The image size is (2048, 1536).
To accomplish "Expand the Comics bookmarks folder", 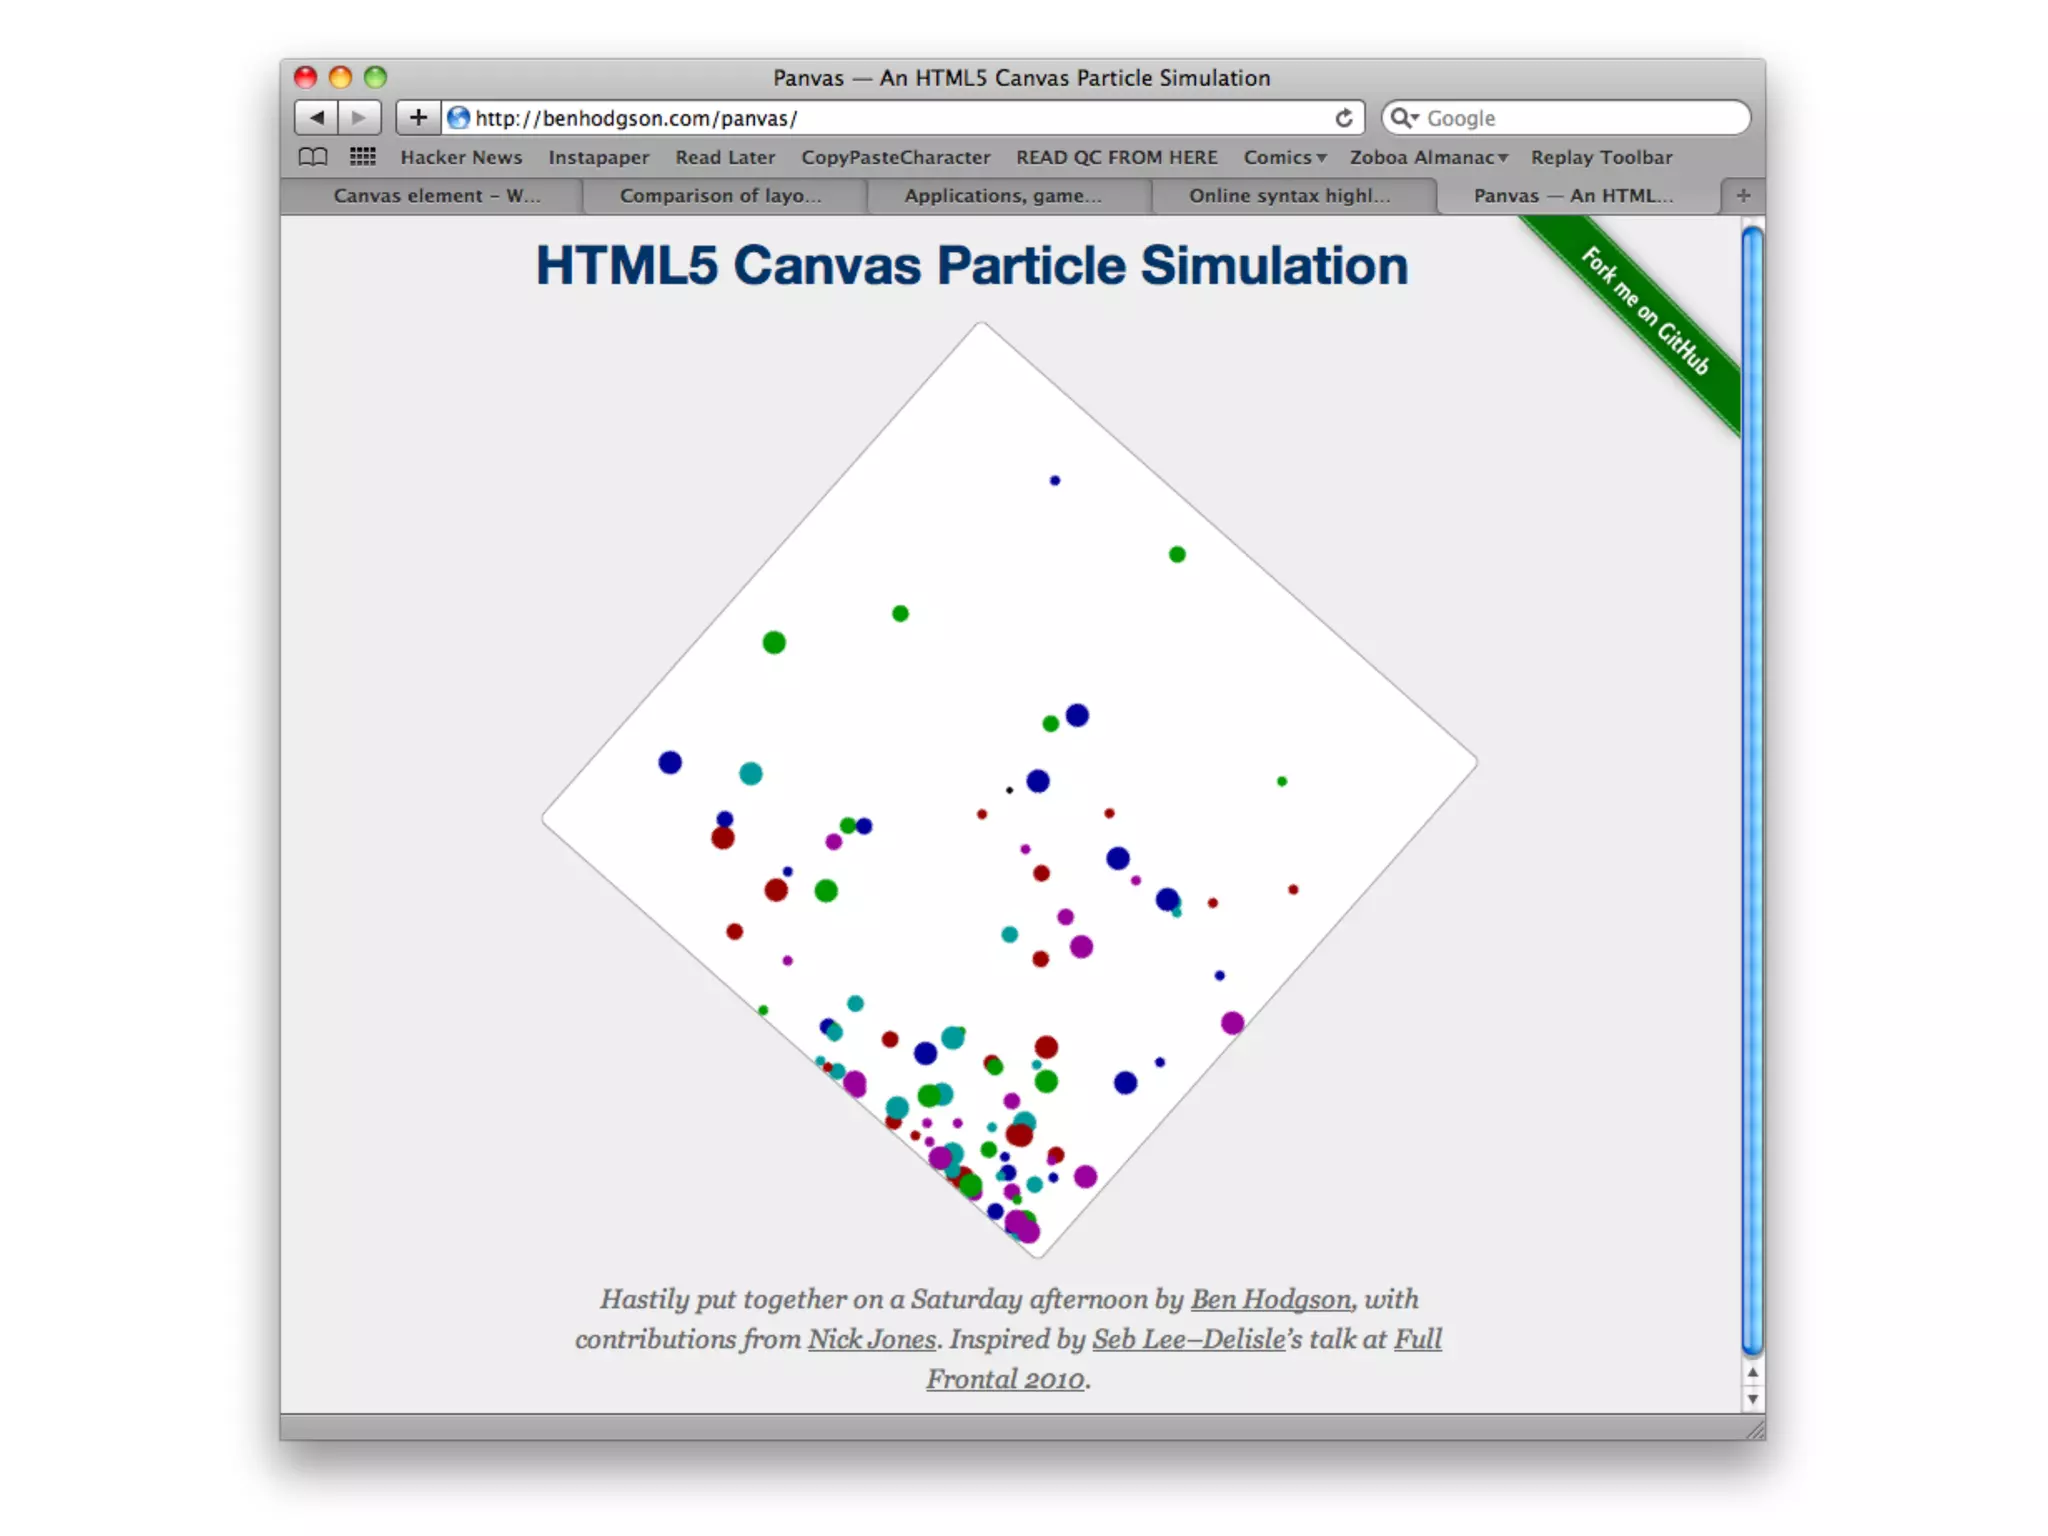I will (1285, 157).
